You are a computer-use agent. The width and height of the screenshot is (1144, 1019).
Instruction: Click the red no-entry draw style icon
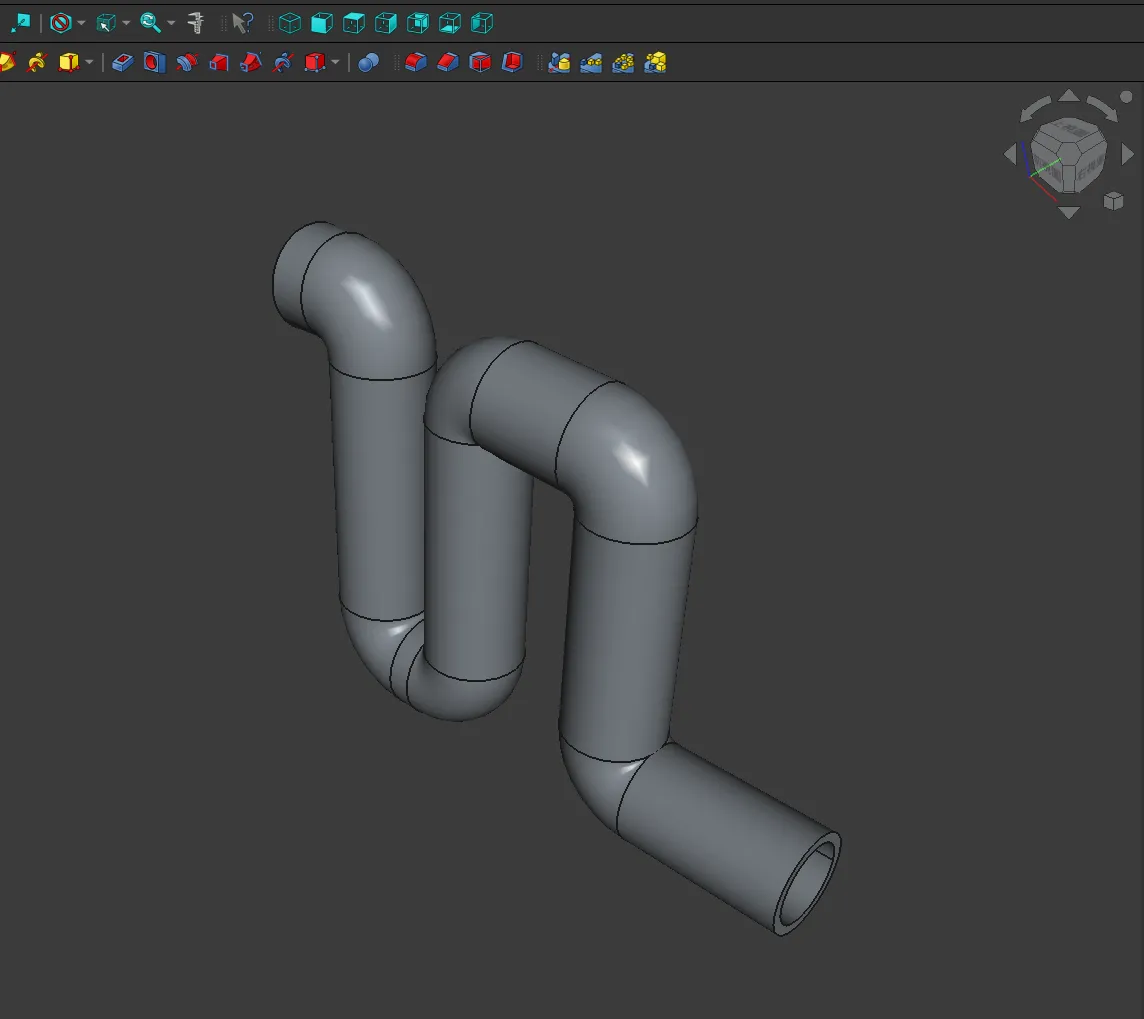[x=61, y=22]
